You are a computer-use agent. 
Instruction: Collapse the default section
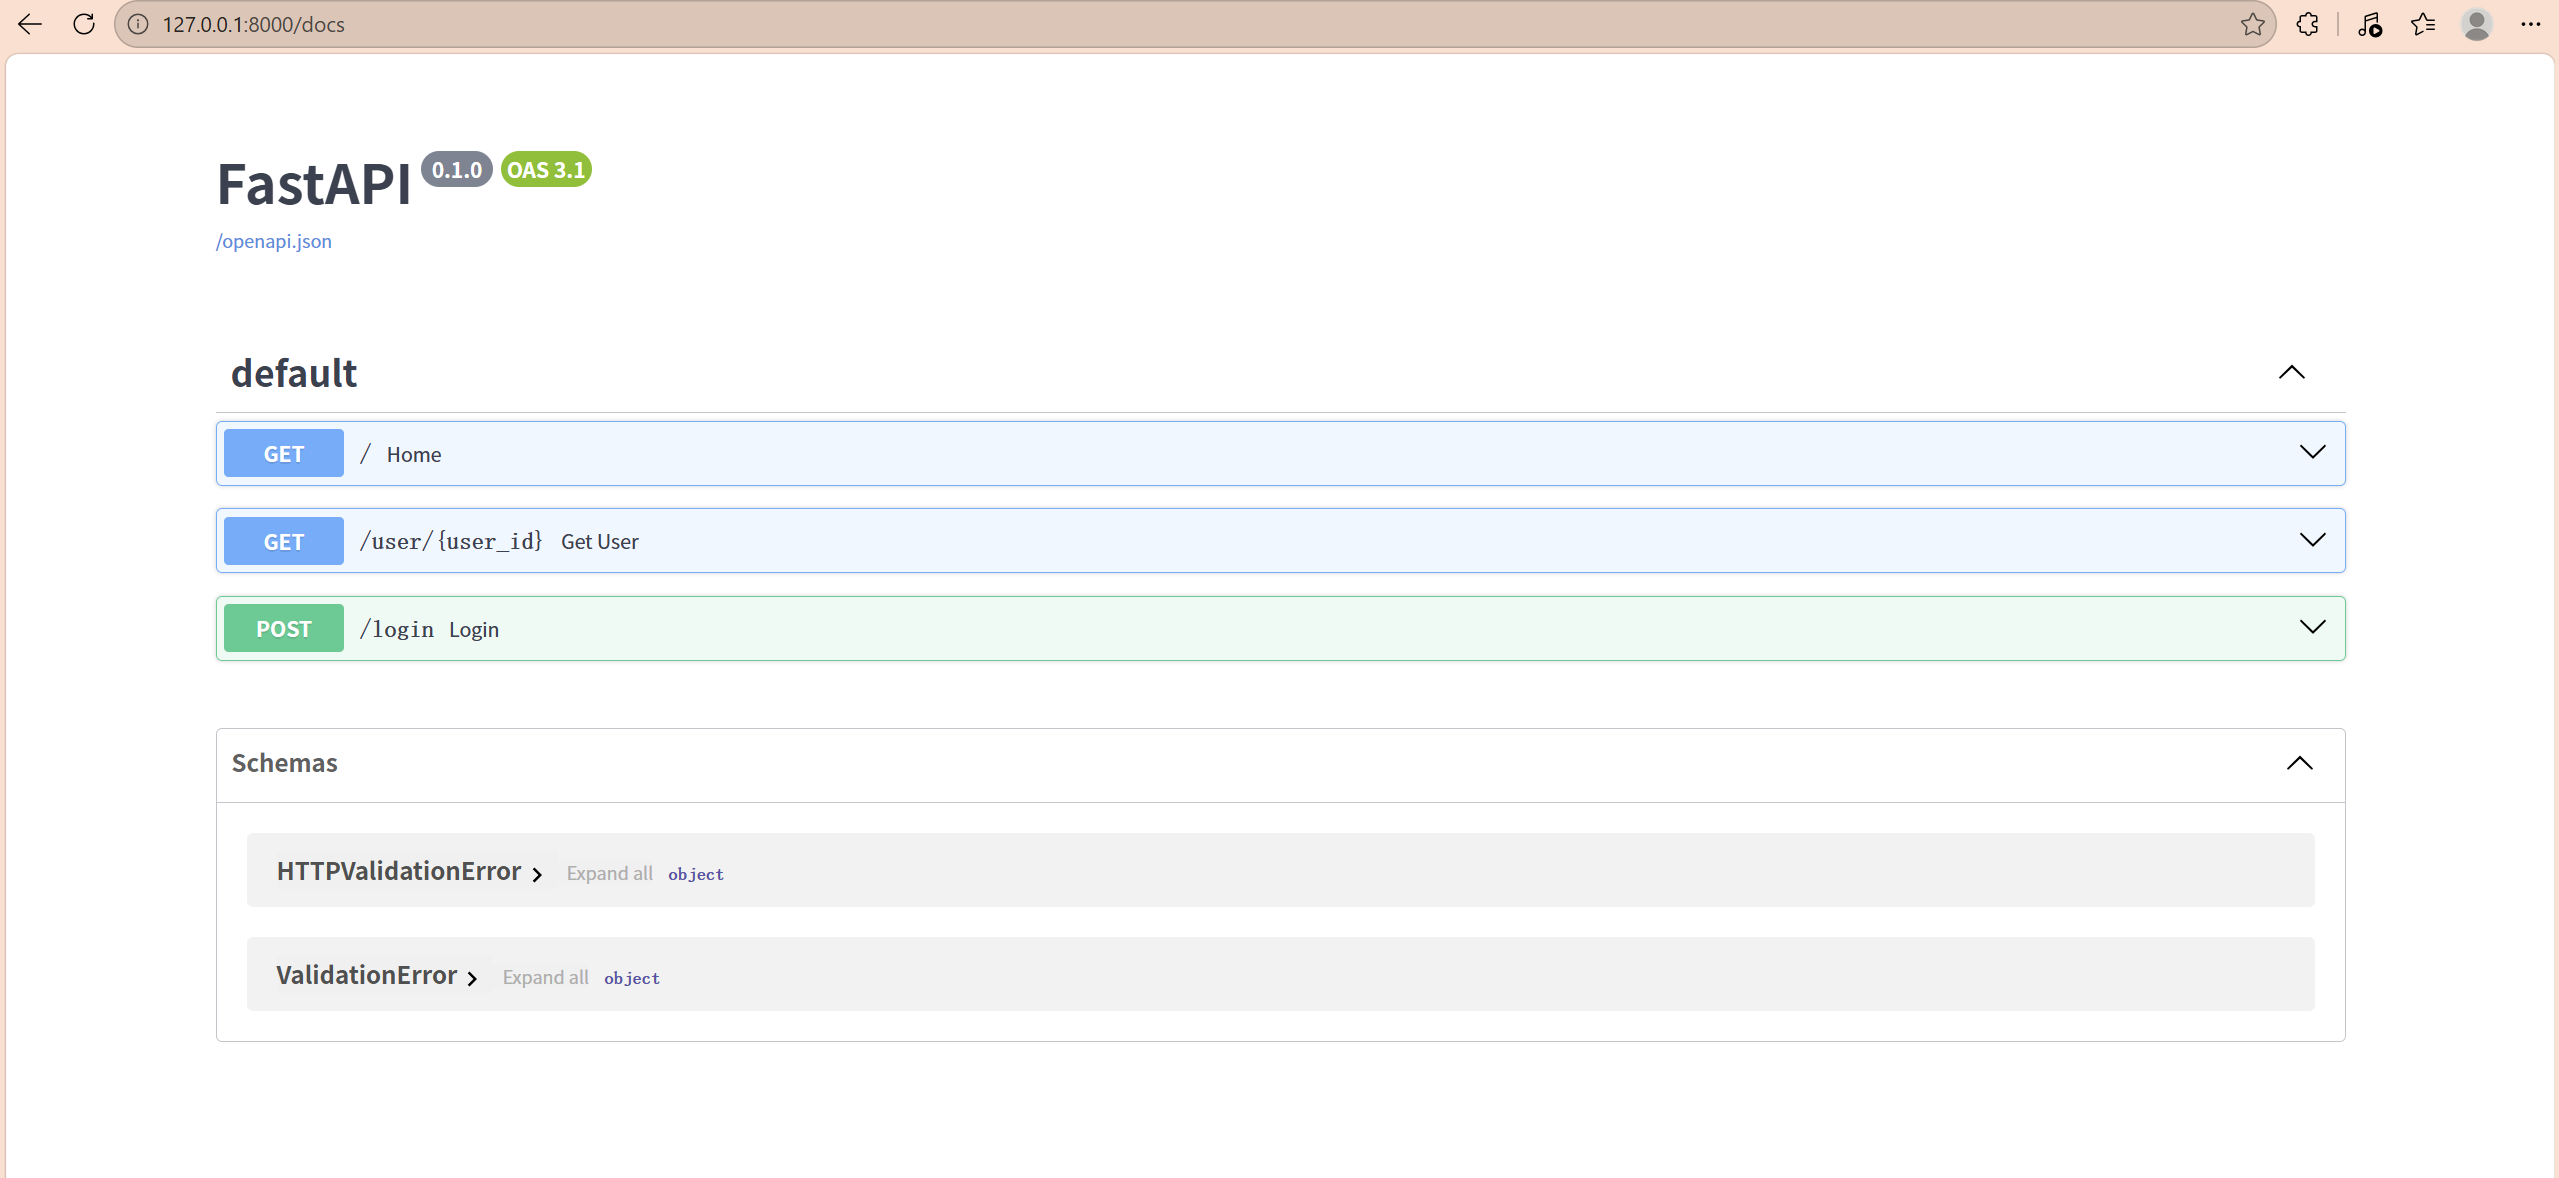click(2291, 372)
